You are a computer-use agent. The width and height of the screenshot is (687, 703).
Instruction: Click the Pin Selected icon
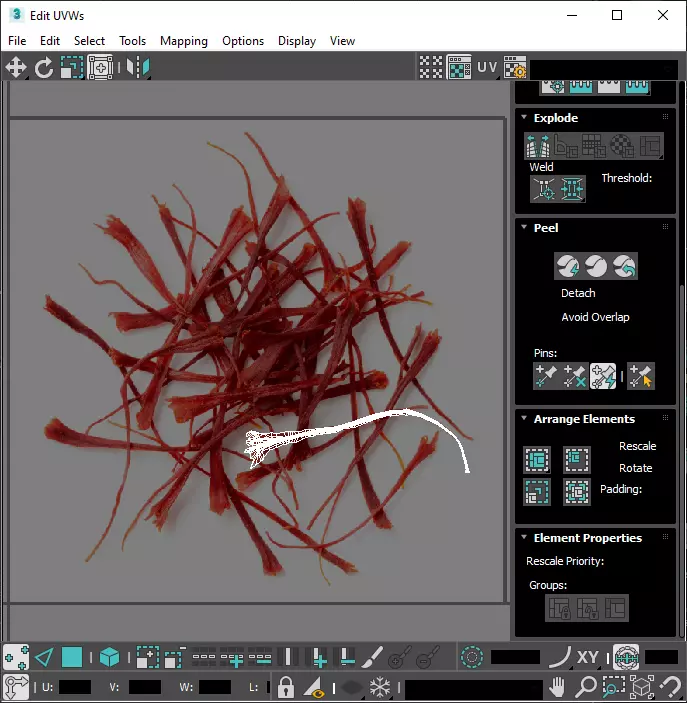(546, 376)
